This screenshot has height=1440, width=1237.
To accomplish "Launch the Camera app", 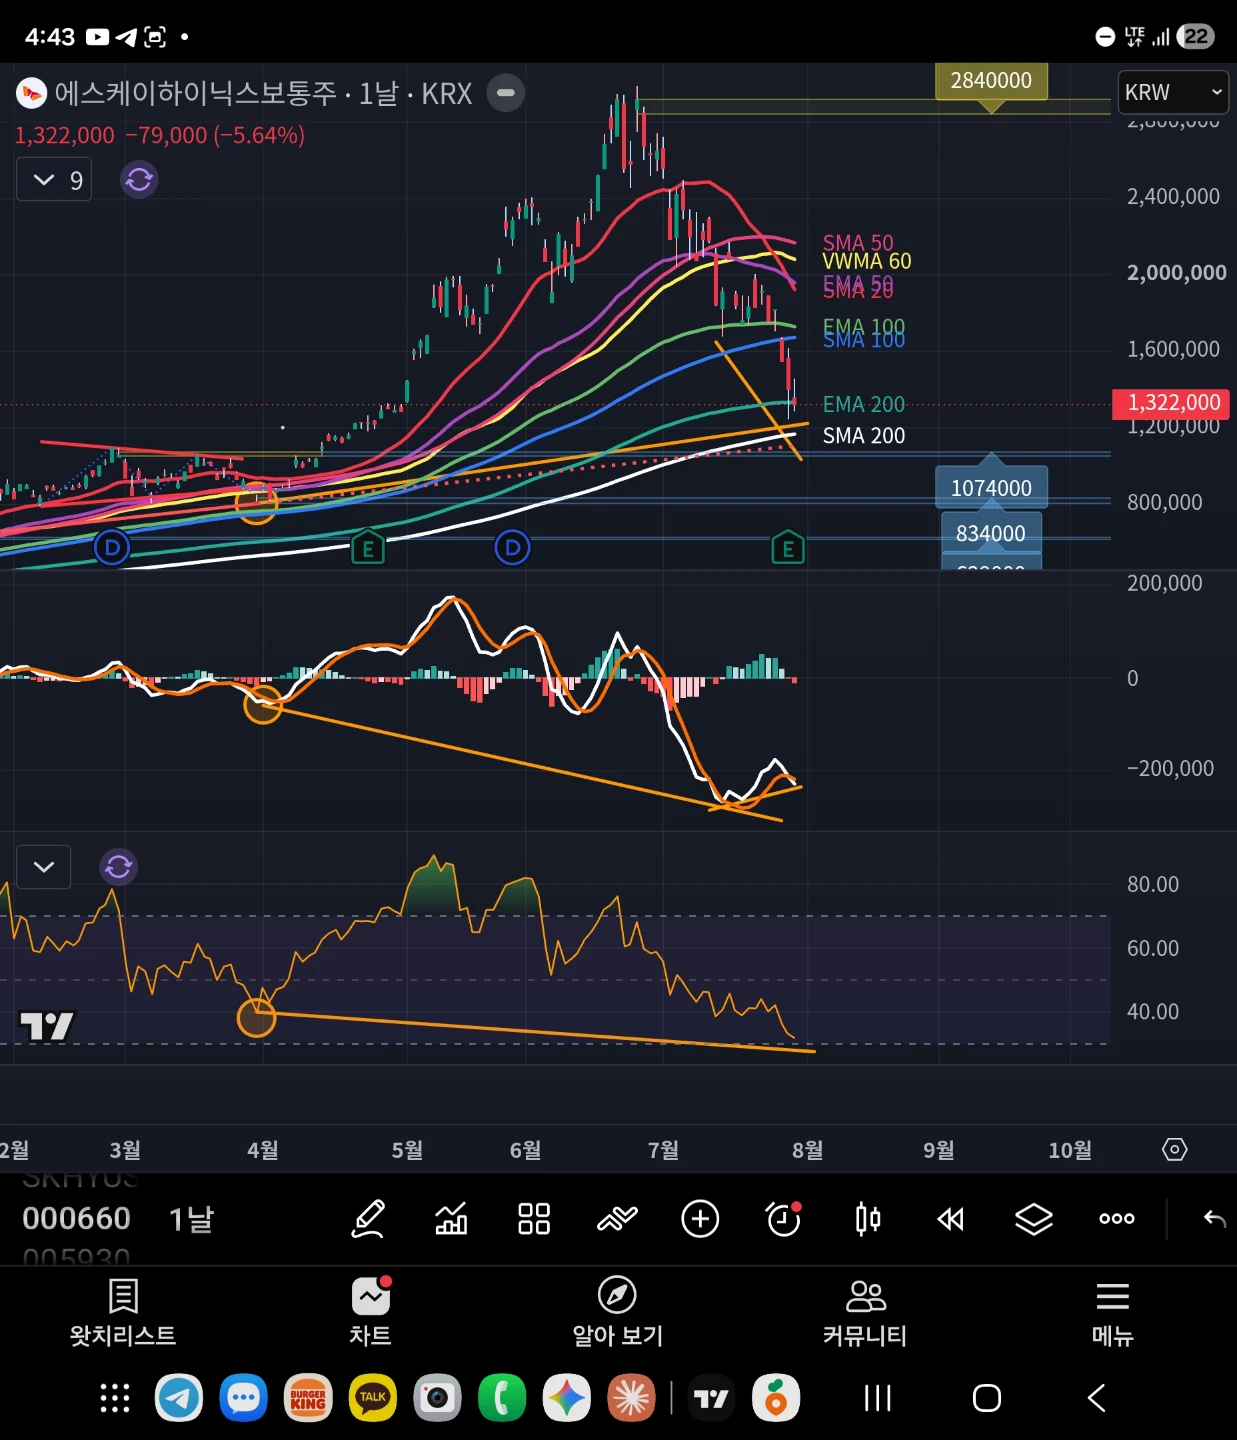I will tap(437, 1398).
